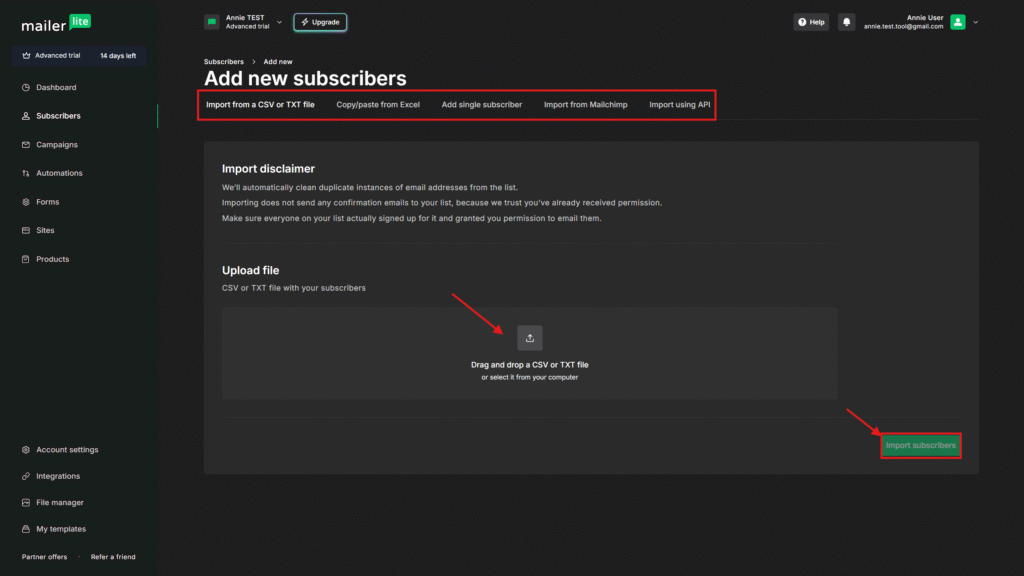
Task: Expand the Annie TEST account dropdown
Action: [279, 22]
